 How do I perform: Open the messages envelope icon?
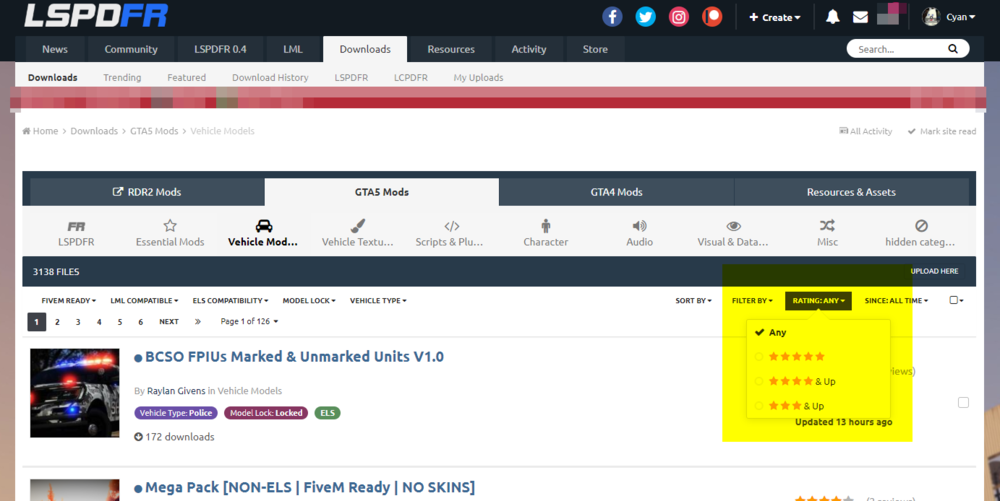point(860,17)
